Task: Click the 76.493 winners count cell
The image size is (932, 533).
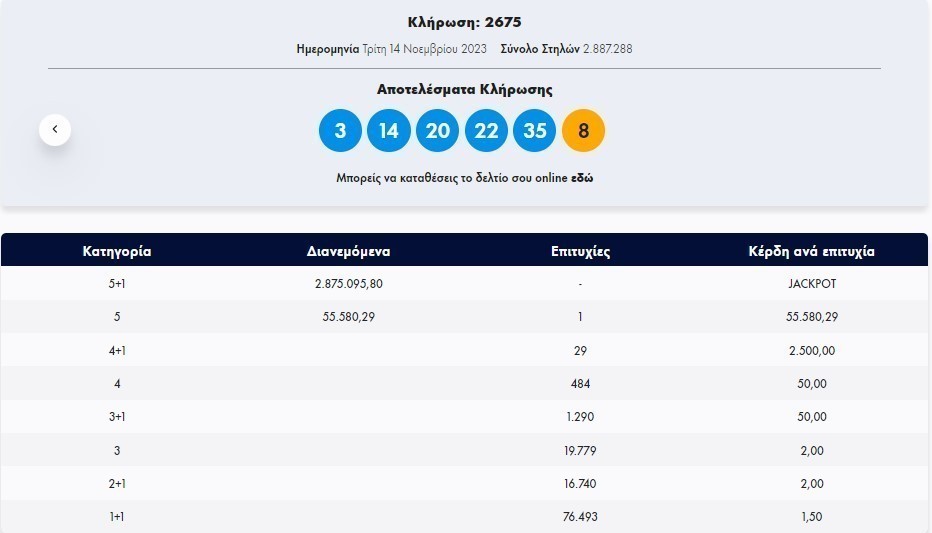Action: (x=580, y=517)
